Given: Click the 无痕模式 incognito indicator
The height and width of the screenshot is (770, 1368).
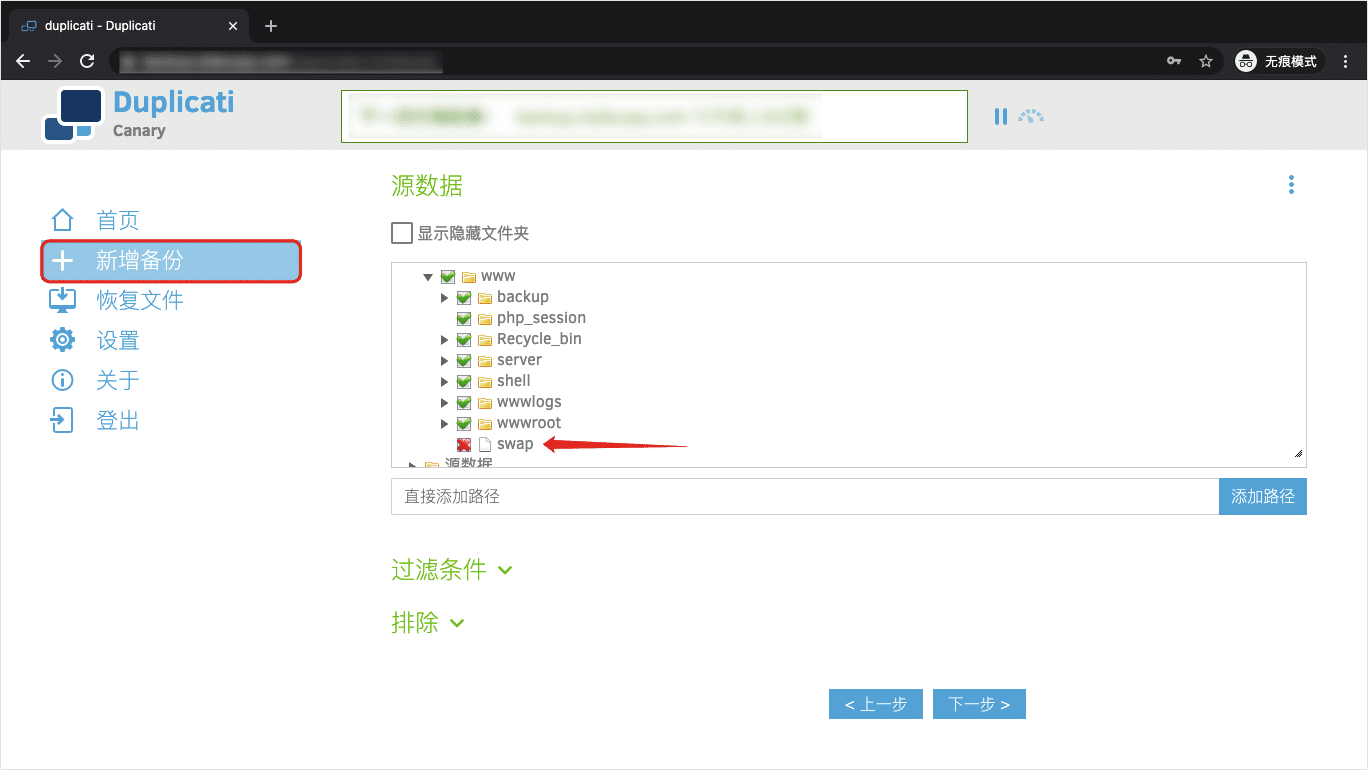Looking at the screenshot, I should (1279, 61).
